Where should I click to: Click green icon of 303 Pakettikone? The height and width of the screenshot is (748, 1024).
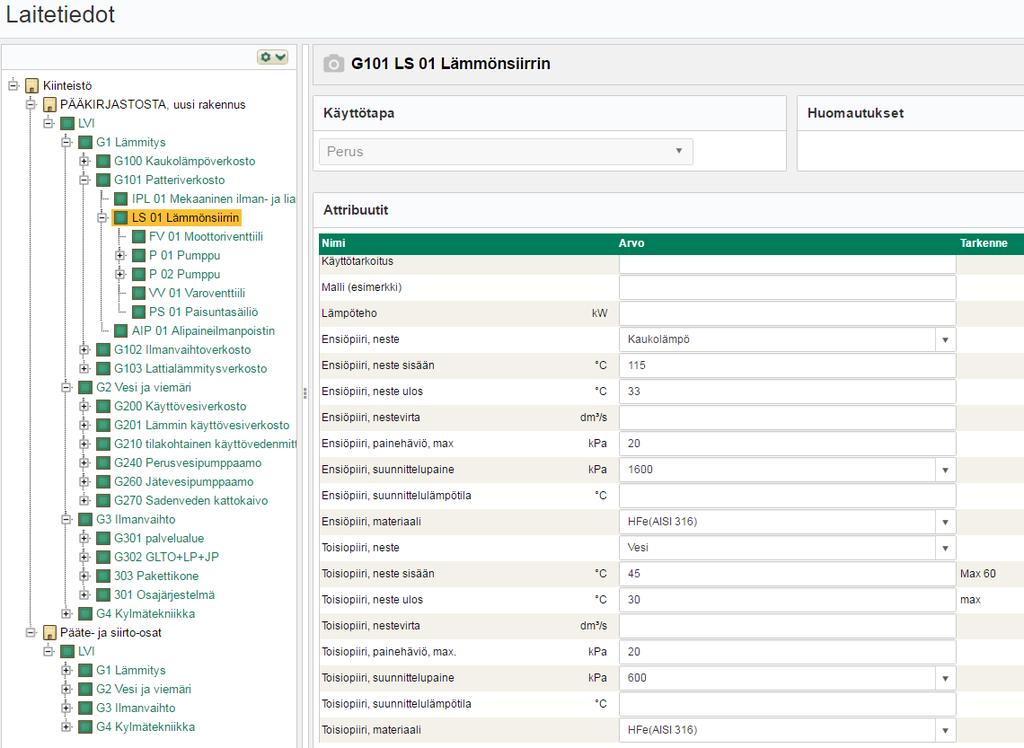pyautogui.click(x=103, y=576)
